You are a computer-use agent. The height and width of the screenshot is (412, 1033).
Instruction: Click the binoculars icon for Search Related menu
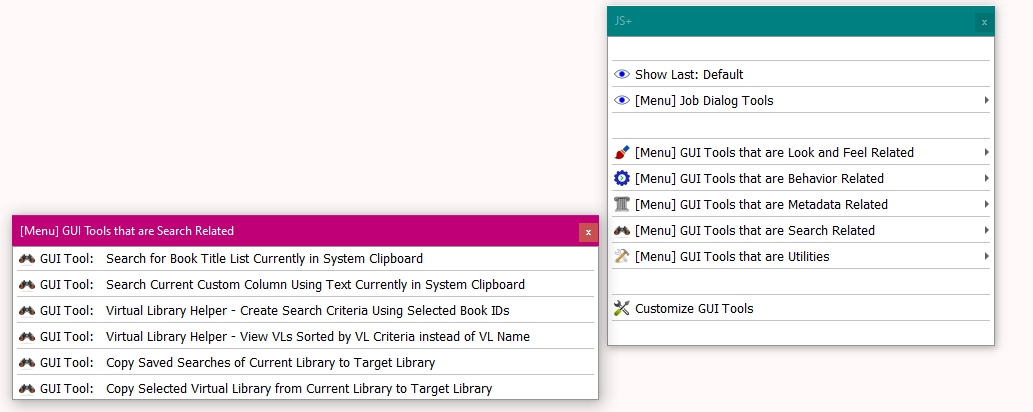coord(622,231)
